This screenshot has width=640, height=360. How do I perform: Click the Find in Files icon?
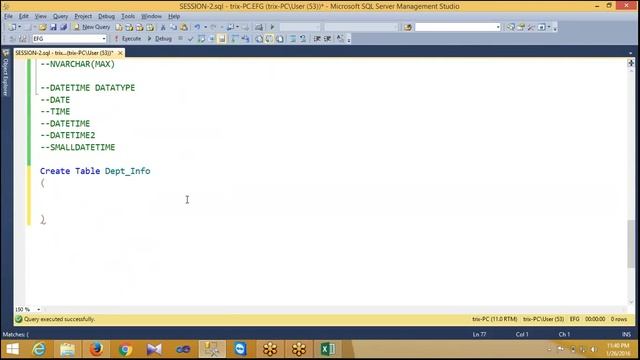[408, 27]
